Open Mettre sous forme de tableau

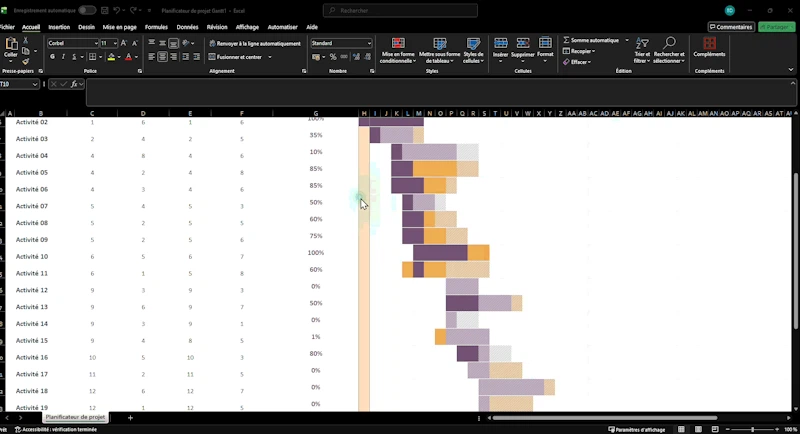[x=439, y=50]
